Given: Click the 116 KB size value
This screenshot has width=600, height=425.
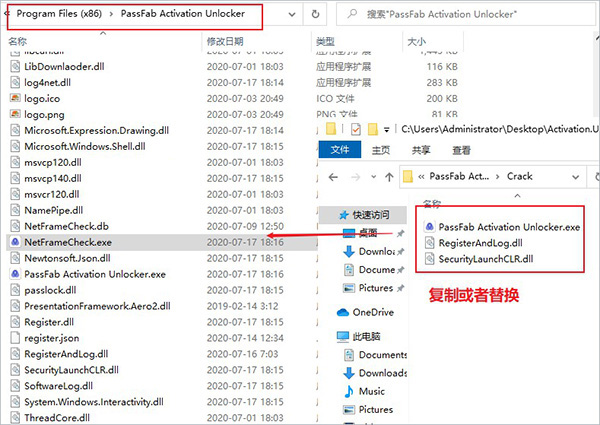Looking at the screenshot, I should [x=442, y=67].
